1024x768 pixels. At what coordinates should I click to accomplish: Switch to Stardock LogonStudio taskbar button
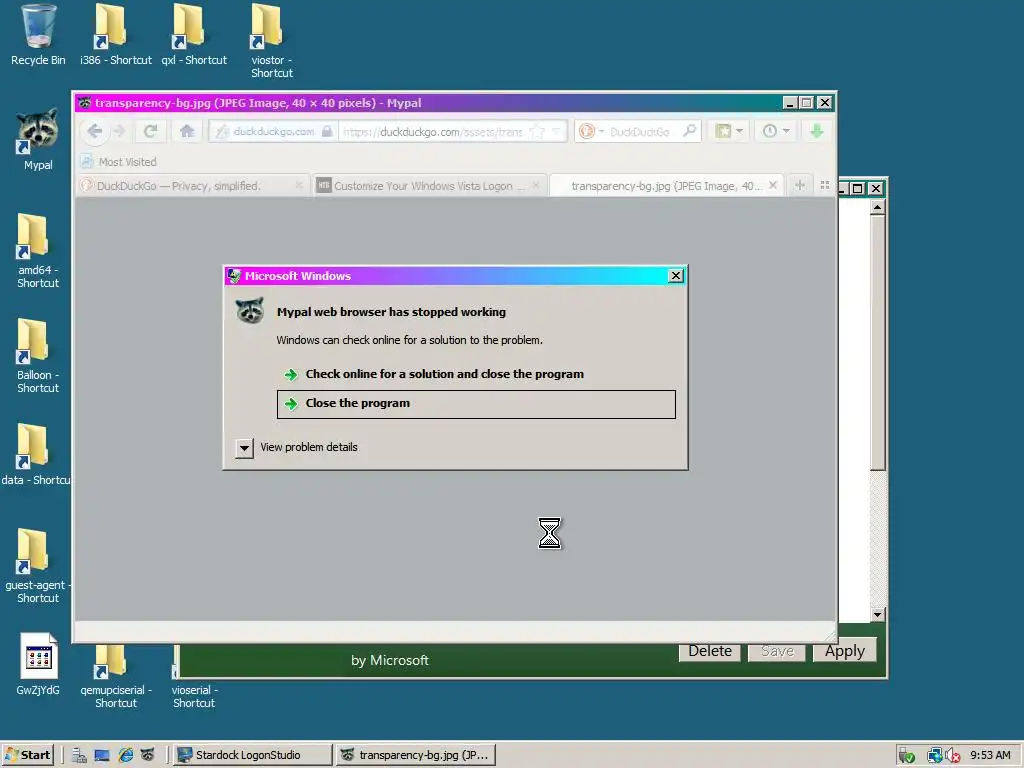pos(253,755)
